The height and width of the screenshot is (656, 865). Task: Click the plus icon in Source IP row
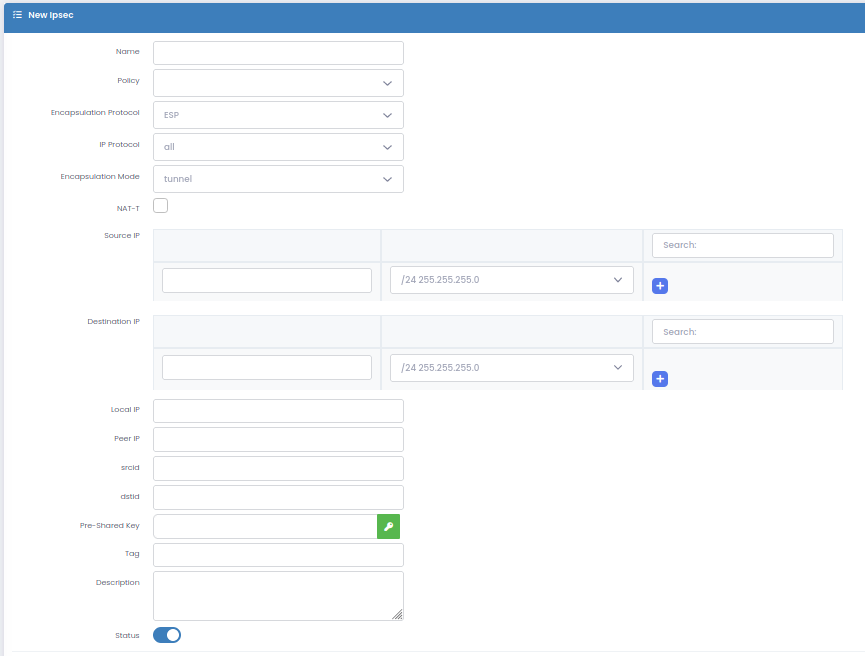(x=660, y=286)
